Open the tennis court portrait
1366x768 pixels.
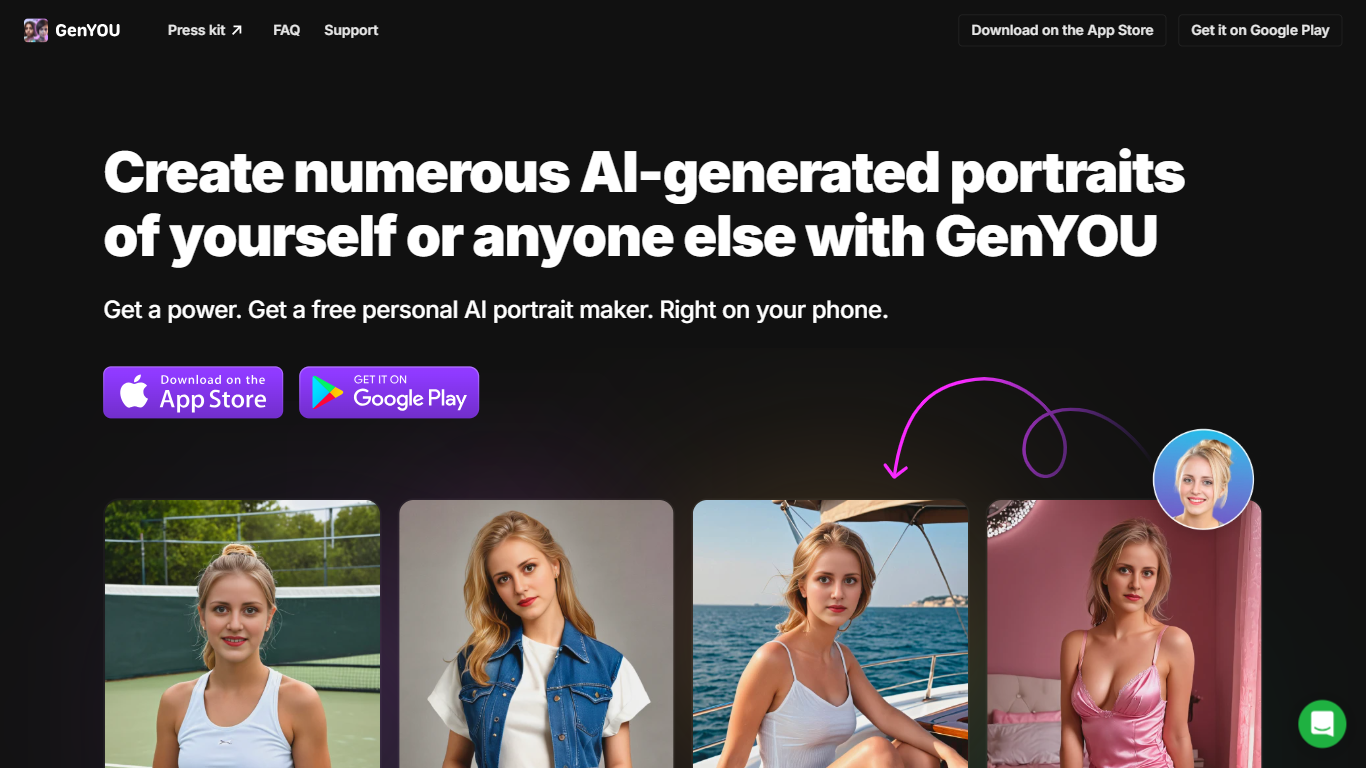[x=242, y=634]
